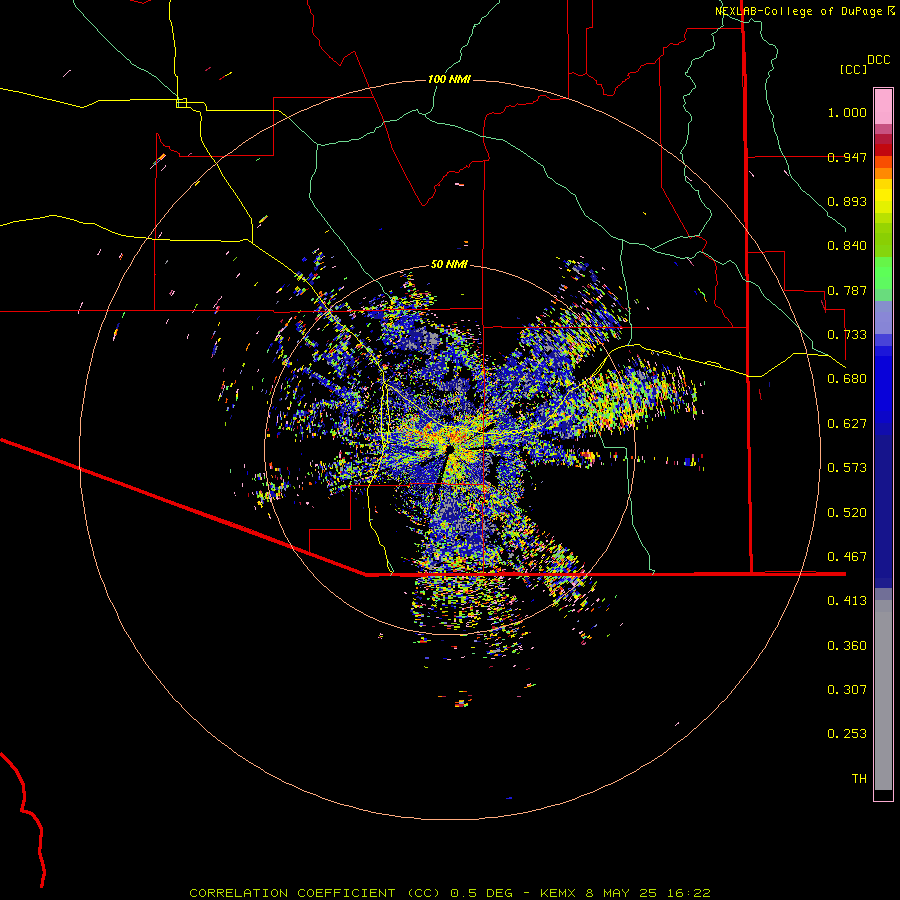Click the 50 NMI range ring label

coord(449,264)
